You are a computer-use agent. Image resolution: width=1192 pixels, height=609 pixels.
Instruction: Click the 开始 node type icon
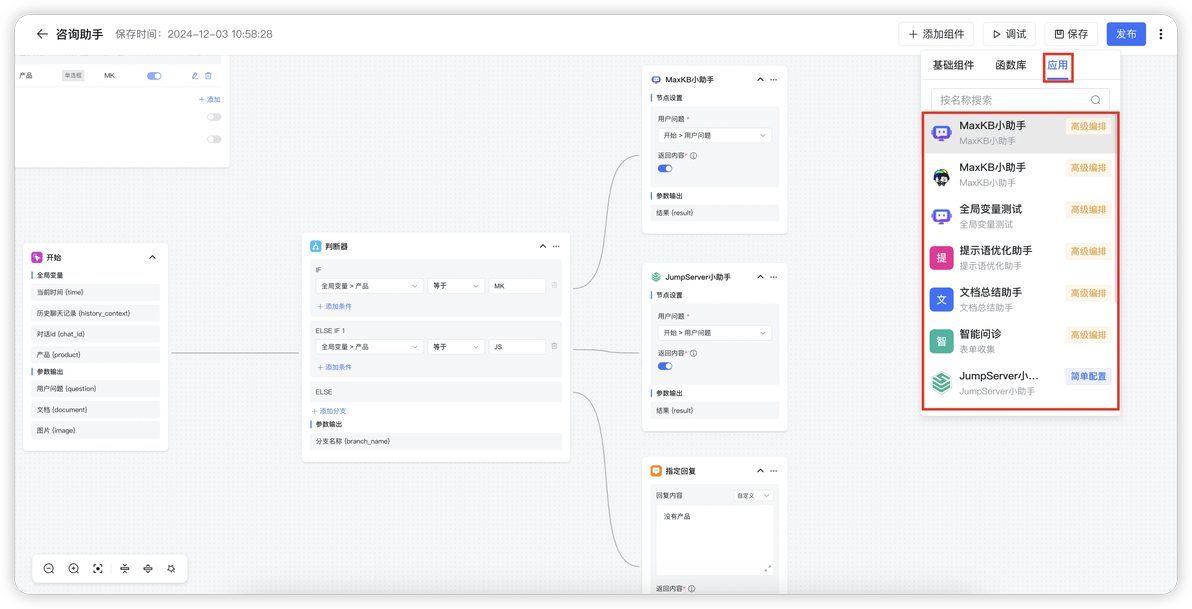click(36, 258)
